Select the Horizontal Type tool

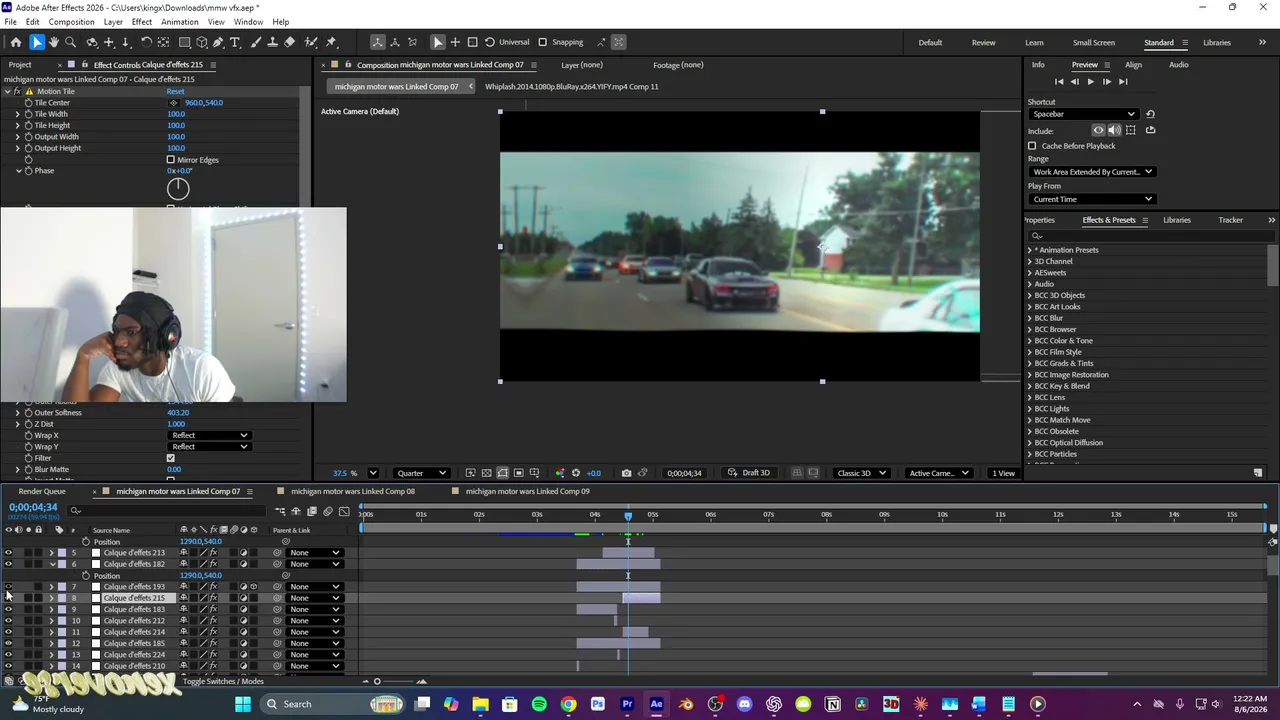pyautogui.click(x=235, y=42)
